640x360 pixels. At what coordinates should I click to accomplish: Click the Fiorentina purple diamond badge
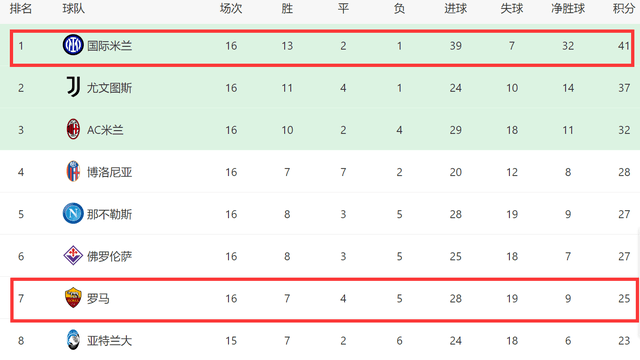[73, 256]
